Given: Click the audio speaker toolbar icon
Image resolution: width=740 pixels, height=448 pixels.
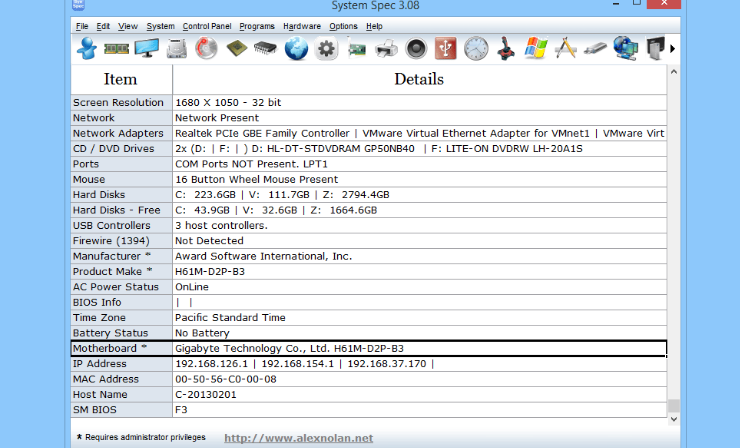Looking at the screenshot, I should 416,48.
